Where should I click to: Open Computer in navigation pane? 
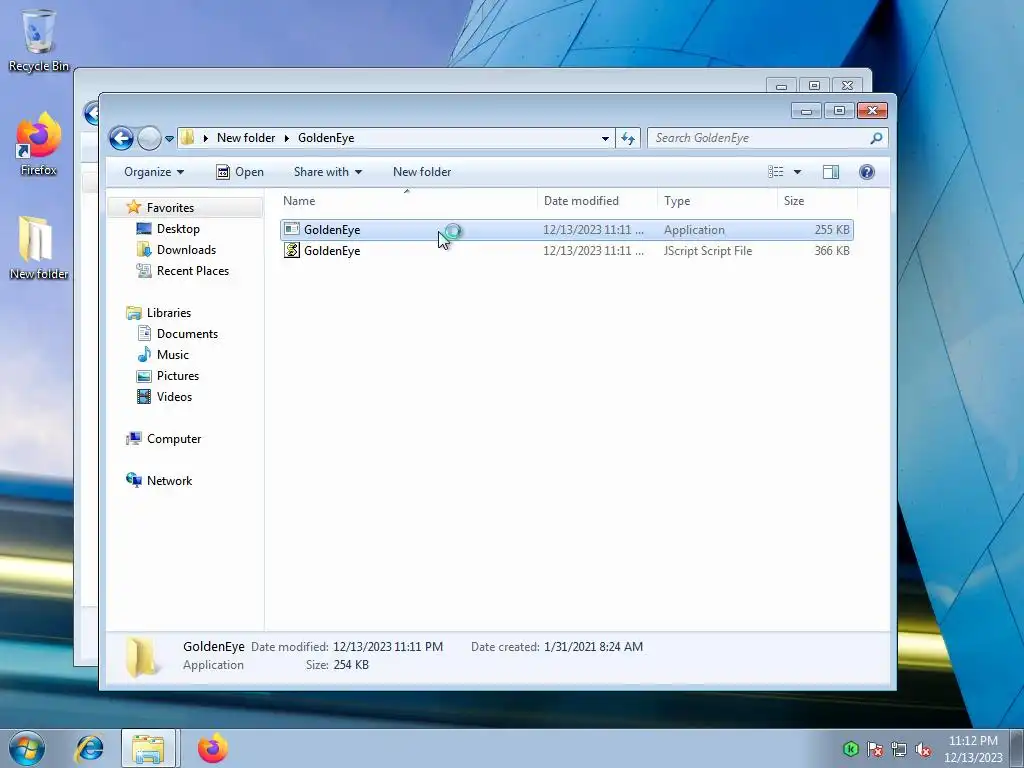(x=174, y=439)
